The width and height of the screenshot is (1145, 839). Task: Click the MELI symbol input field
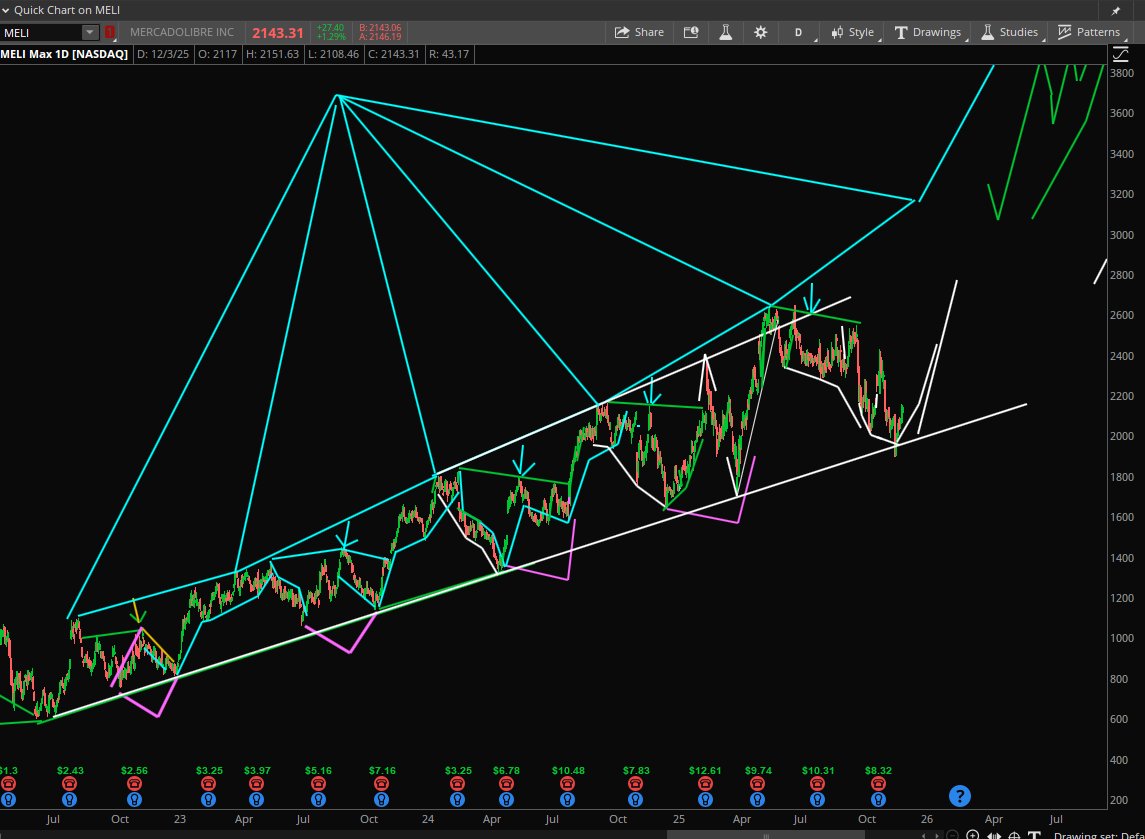[x=40, y=32]
